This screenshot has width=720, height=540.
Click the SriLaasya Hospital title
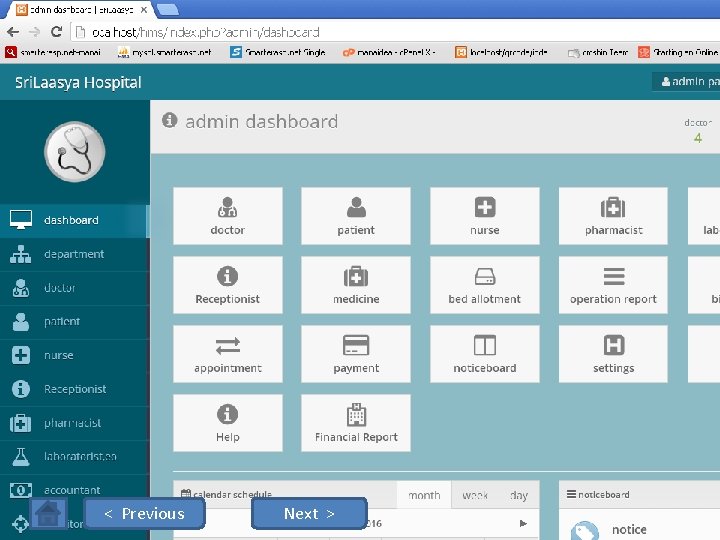point(78,83)
